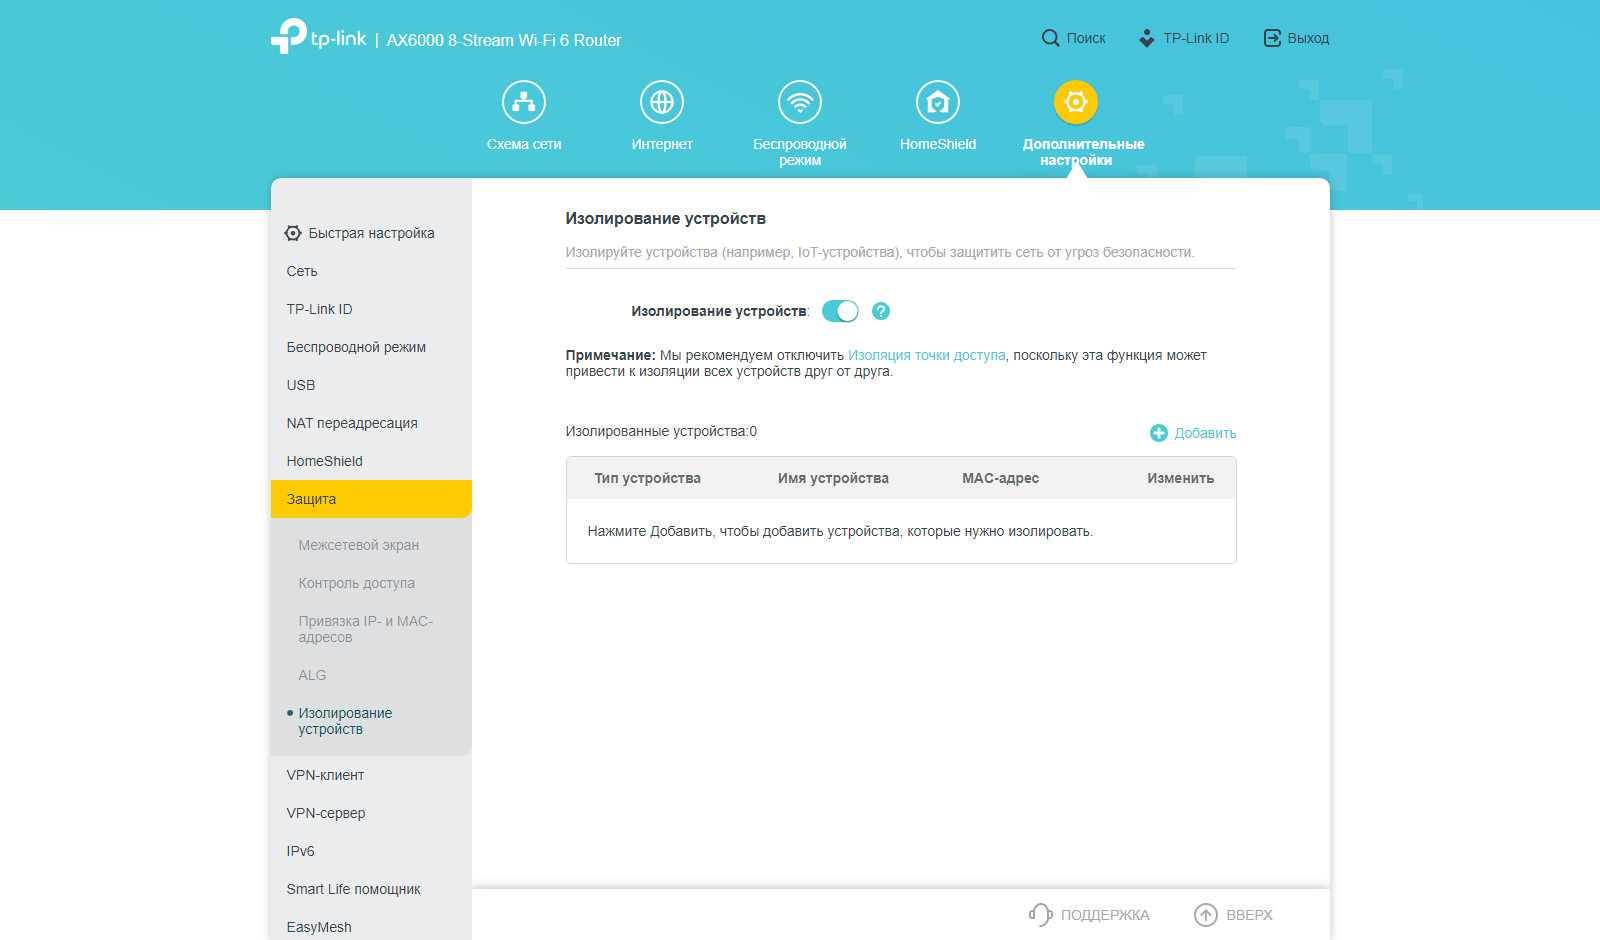Click the Добавить link text

click(1205, 433)
